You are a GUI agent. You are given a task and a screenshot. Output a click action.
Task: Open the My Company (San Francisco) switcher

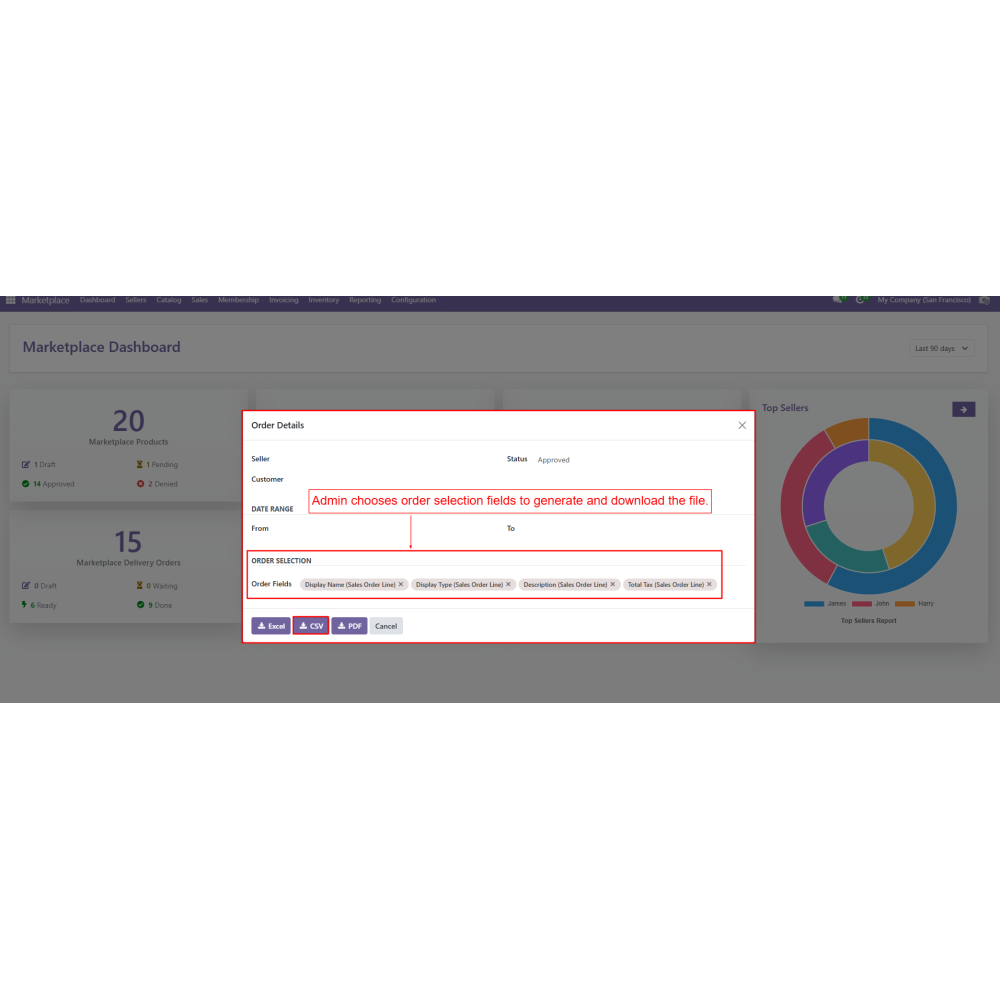pyautogui.click(x=923, y=300)
